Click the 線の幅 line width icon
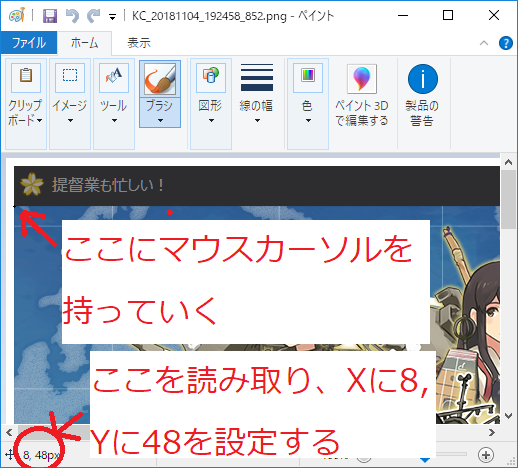518x468 pixels. pos(257,78)
